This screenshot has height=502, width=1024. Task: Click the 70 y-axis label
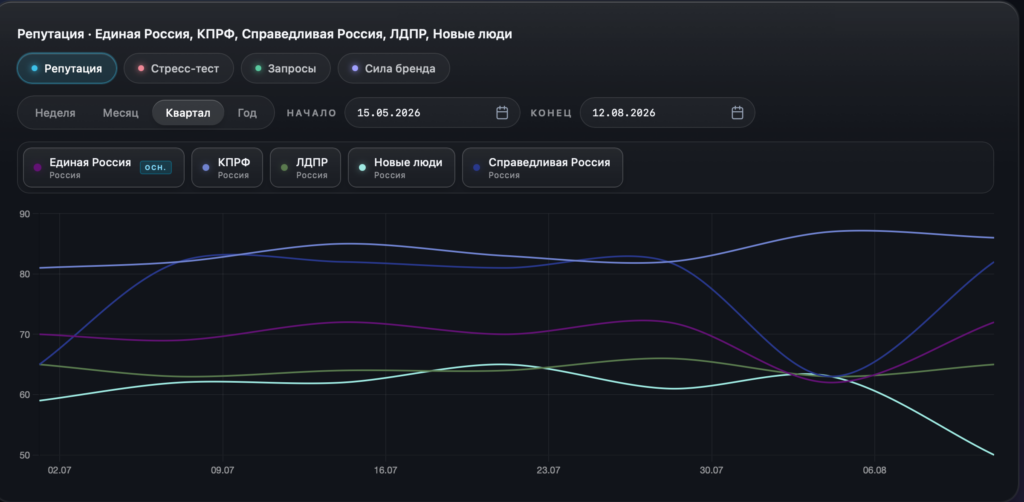click(x=24, y=334)
